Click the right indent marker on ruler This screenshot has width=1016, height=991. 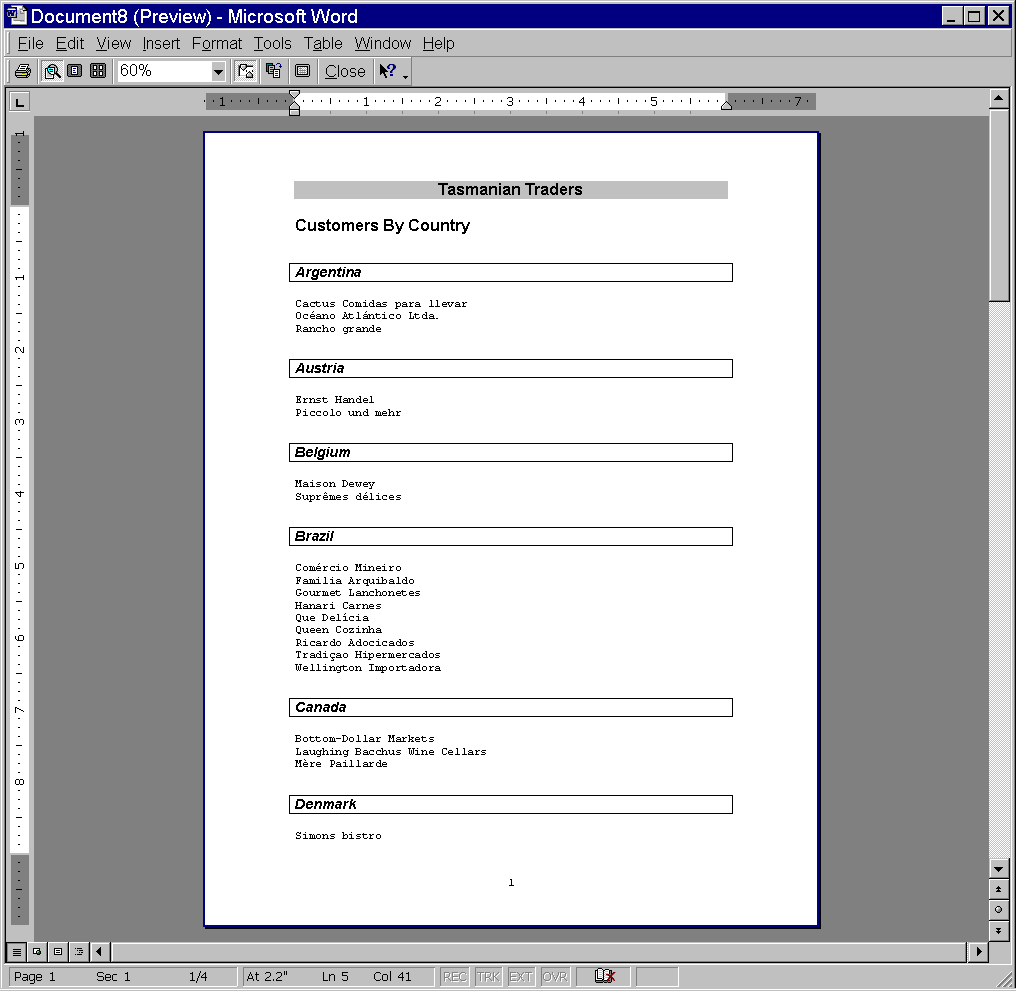click(726, 106)
